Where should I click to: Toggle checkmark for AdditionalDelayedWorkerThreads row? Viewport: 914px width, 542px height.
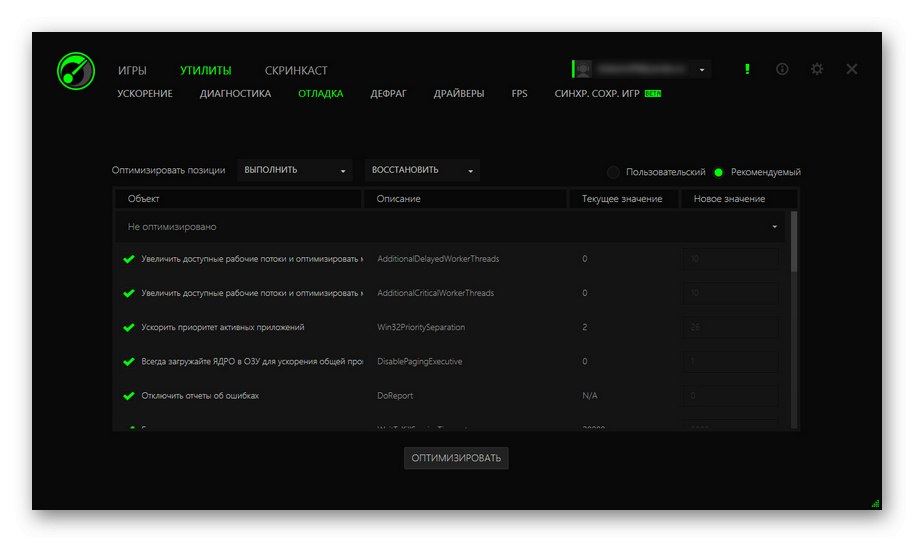coord(129,259)
